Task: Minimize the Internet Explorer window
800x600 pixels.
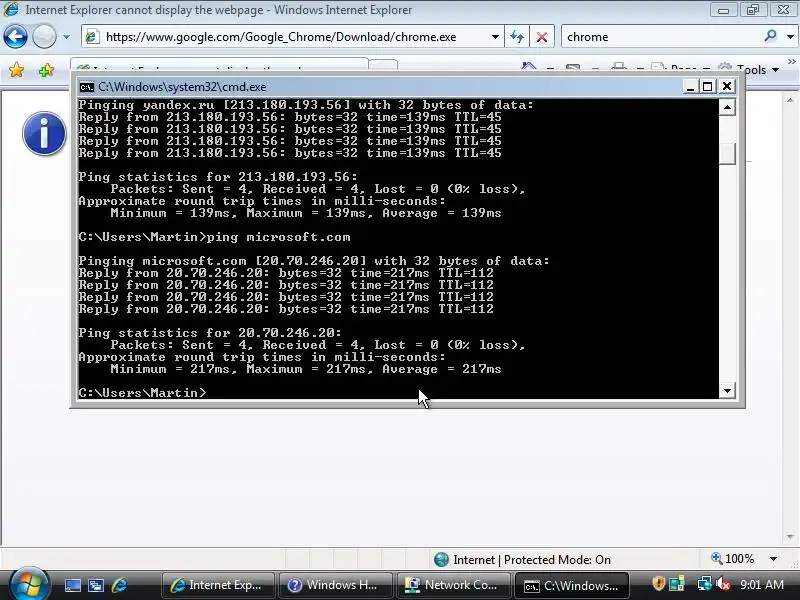Action: 723,10
